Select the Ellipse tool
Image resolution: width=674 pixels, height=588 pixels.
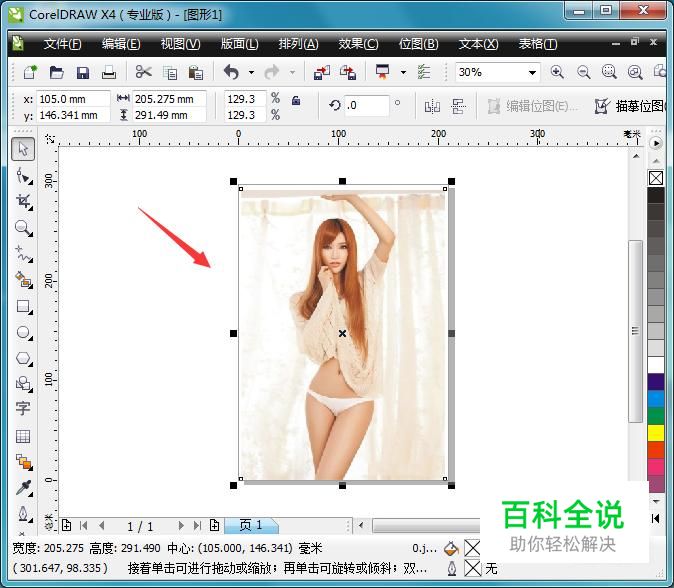pyautogui.click(x=24, y=332)
